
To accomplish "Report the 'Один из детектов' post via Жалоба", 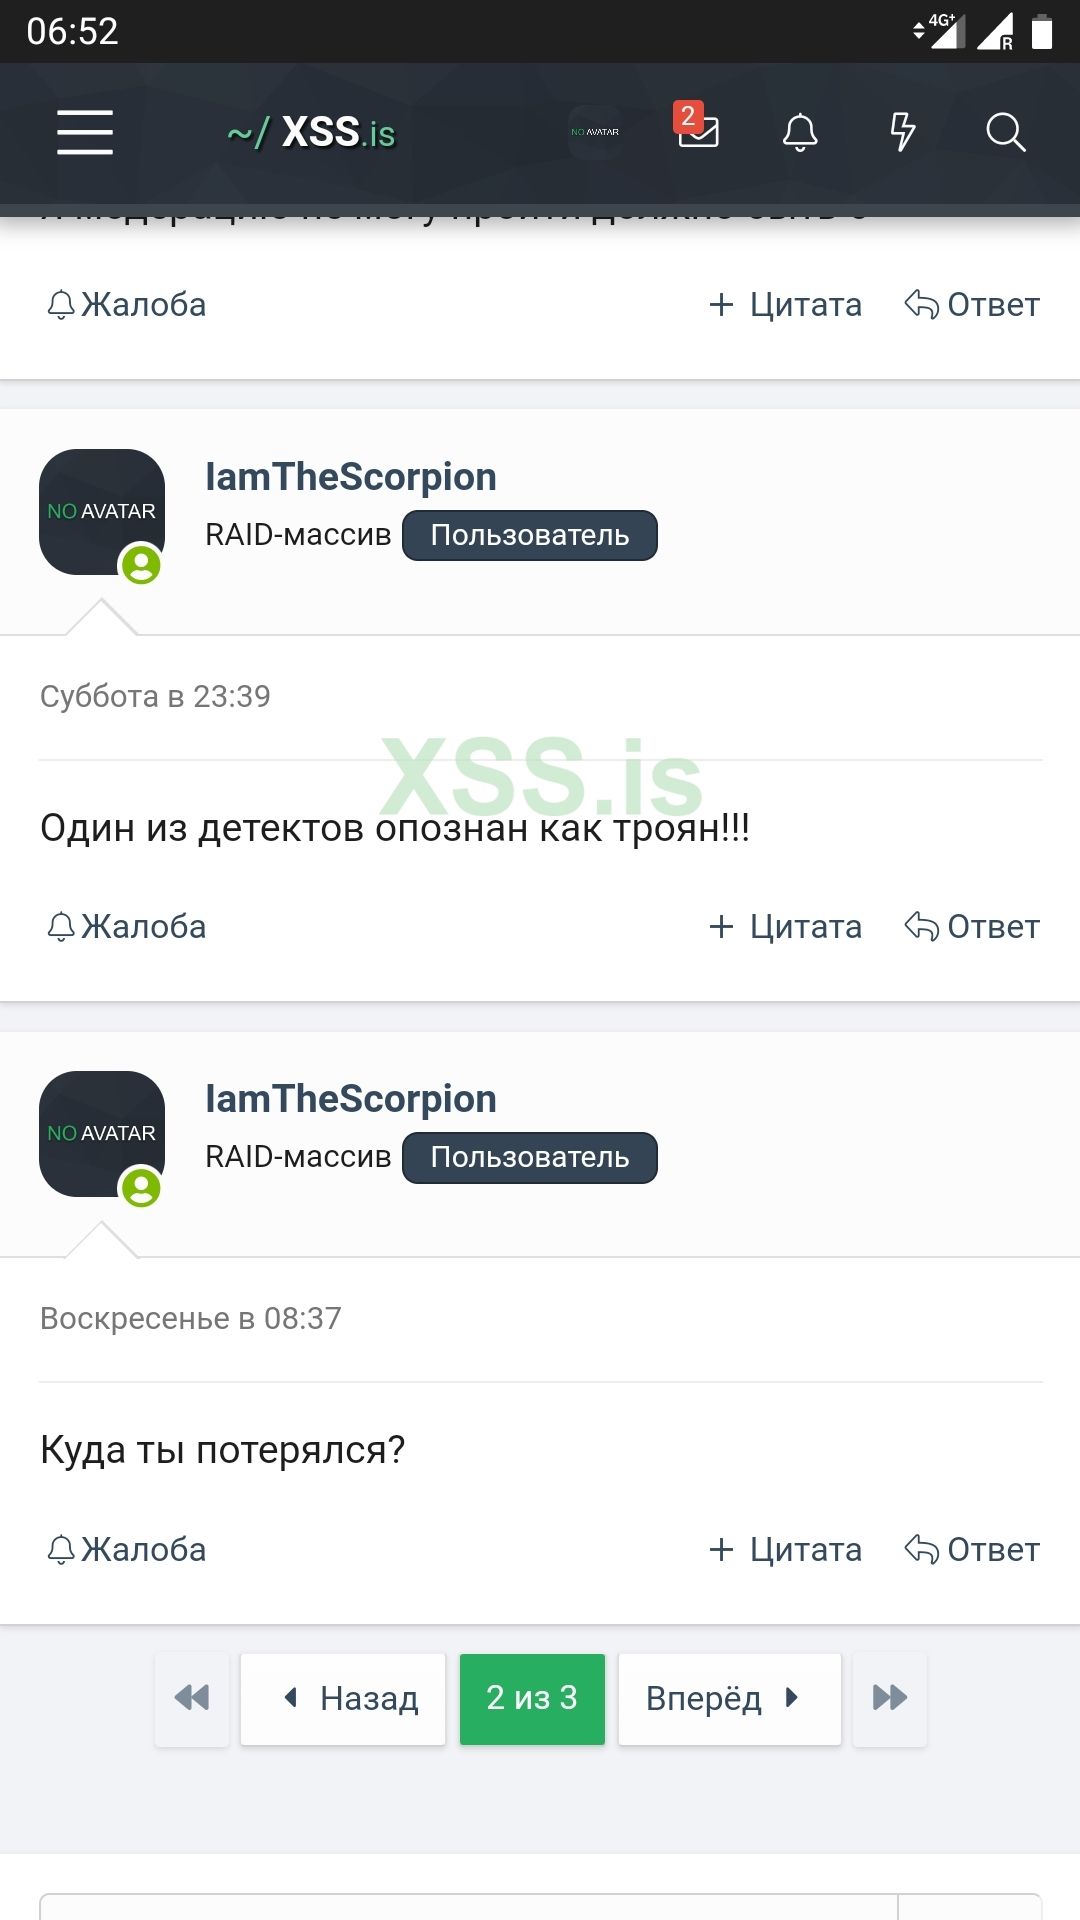I will coord(127,926).
